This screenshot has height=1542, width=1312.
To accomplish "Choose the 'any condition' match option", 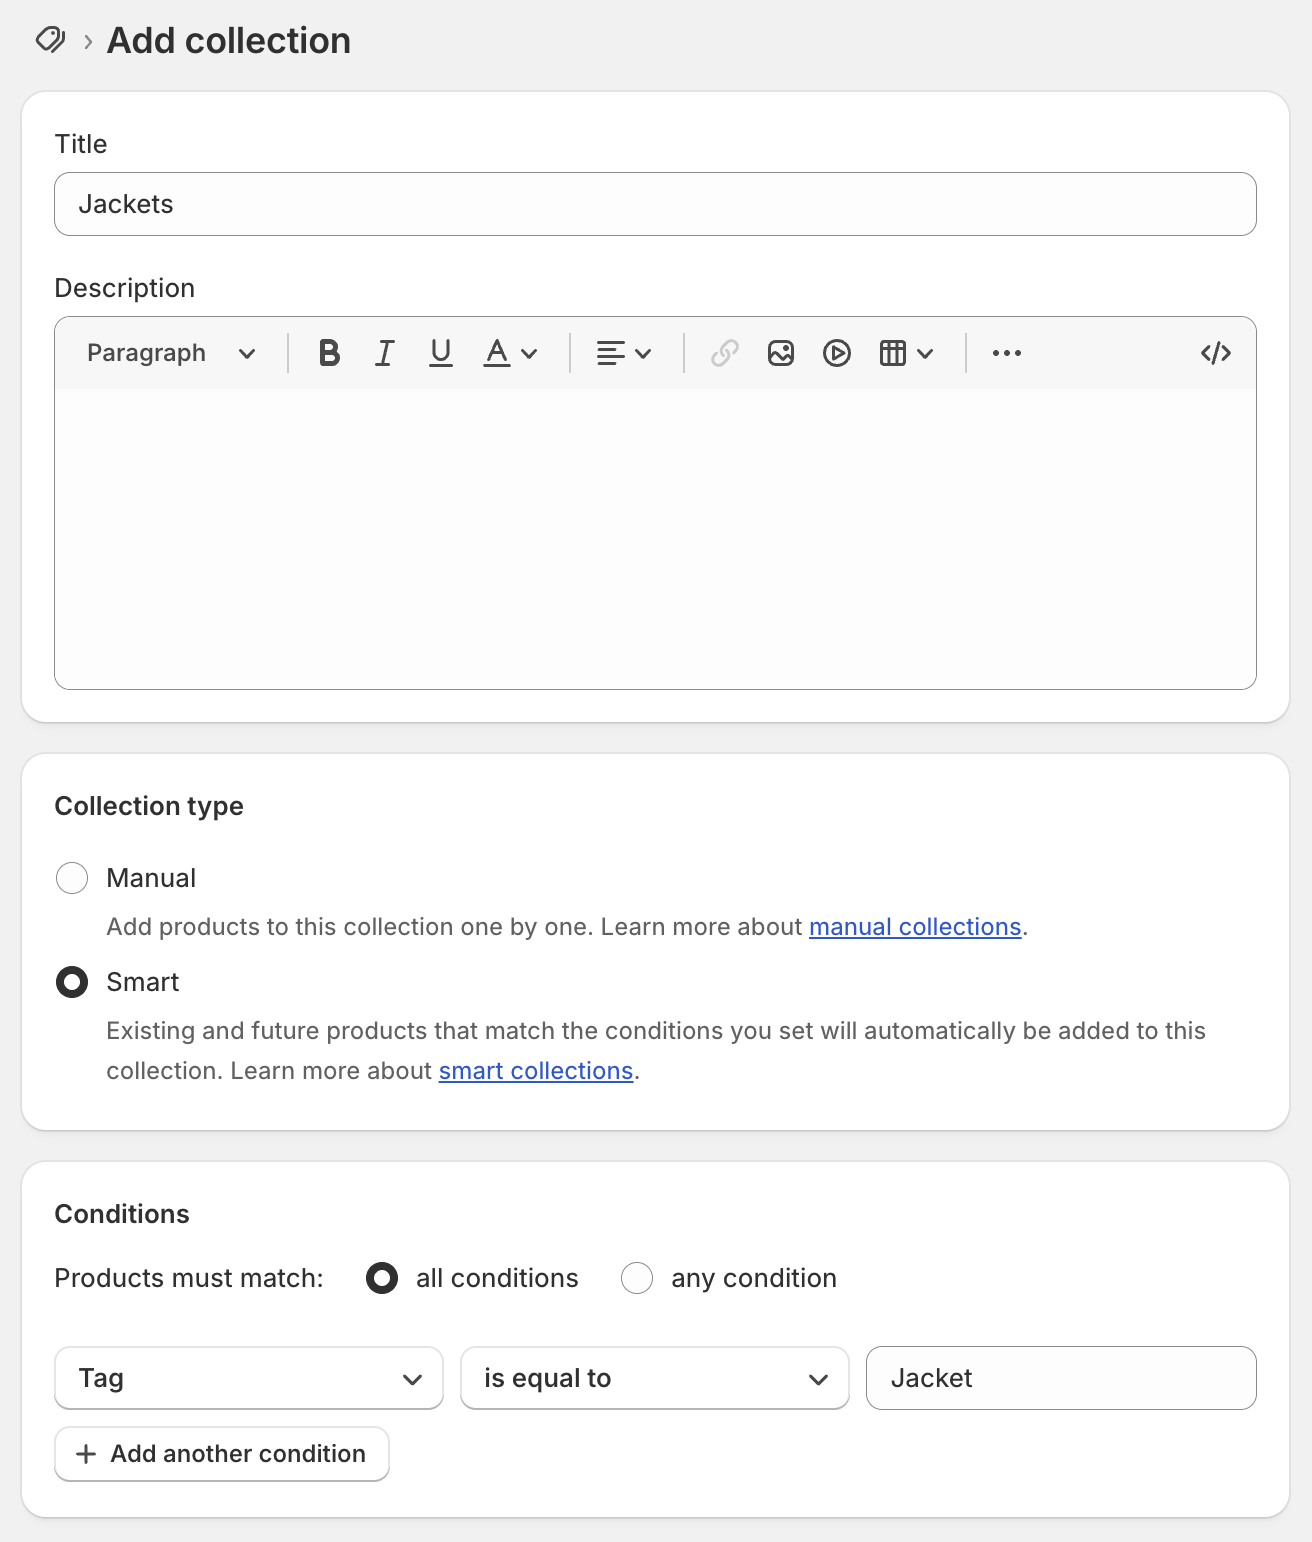I will tap(637, 1278).
